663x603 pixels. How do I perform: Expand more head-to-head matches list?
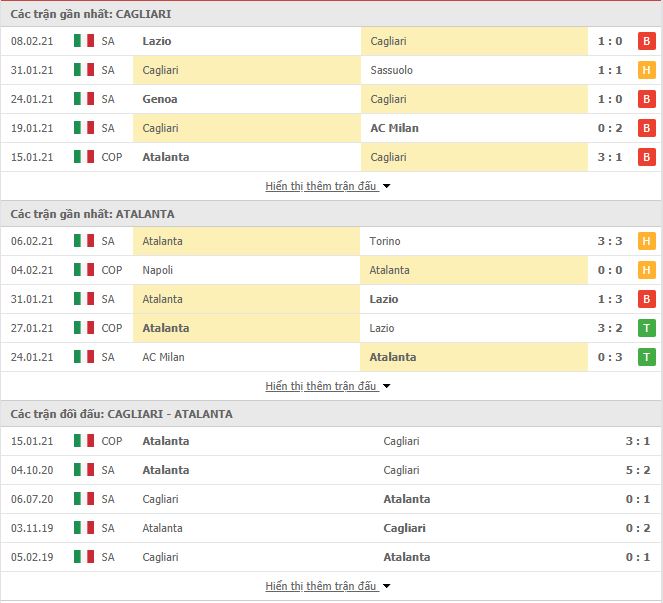click(328, 586)
